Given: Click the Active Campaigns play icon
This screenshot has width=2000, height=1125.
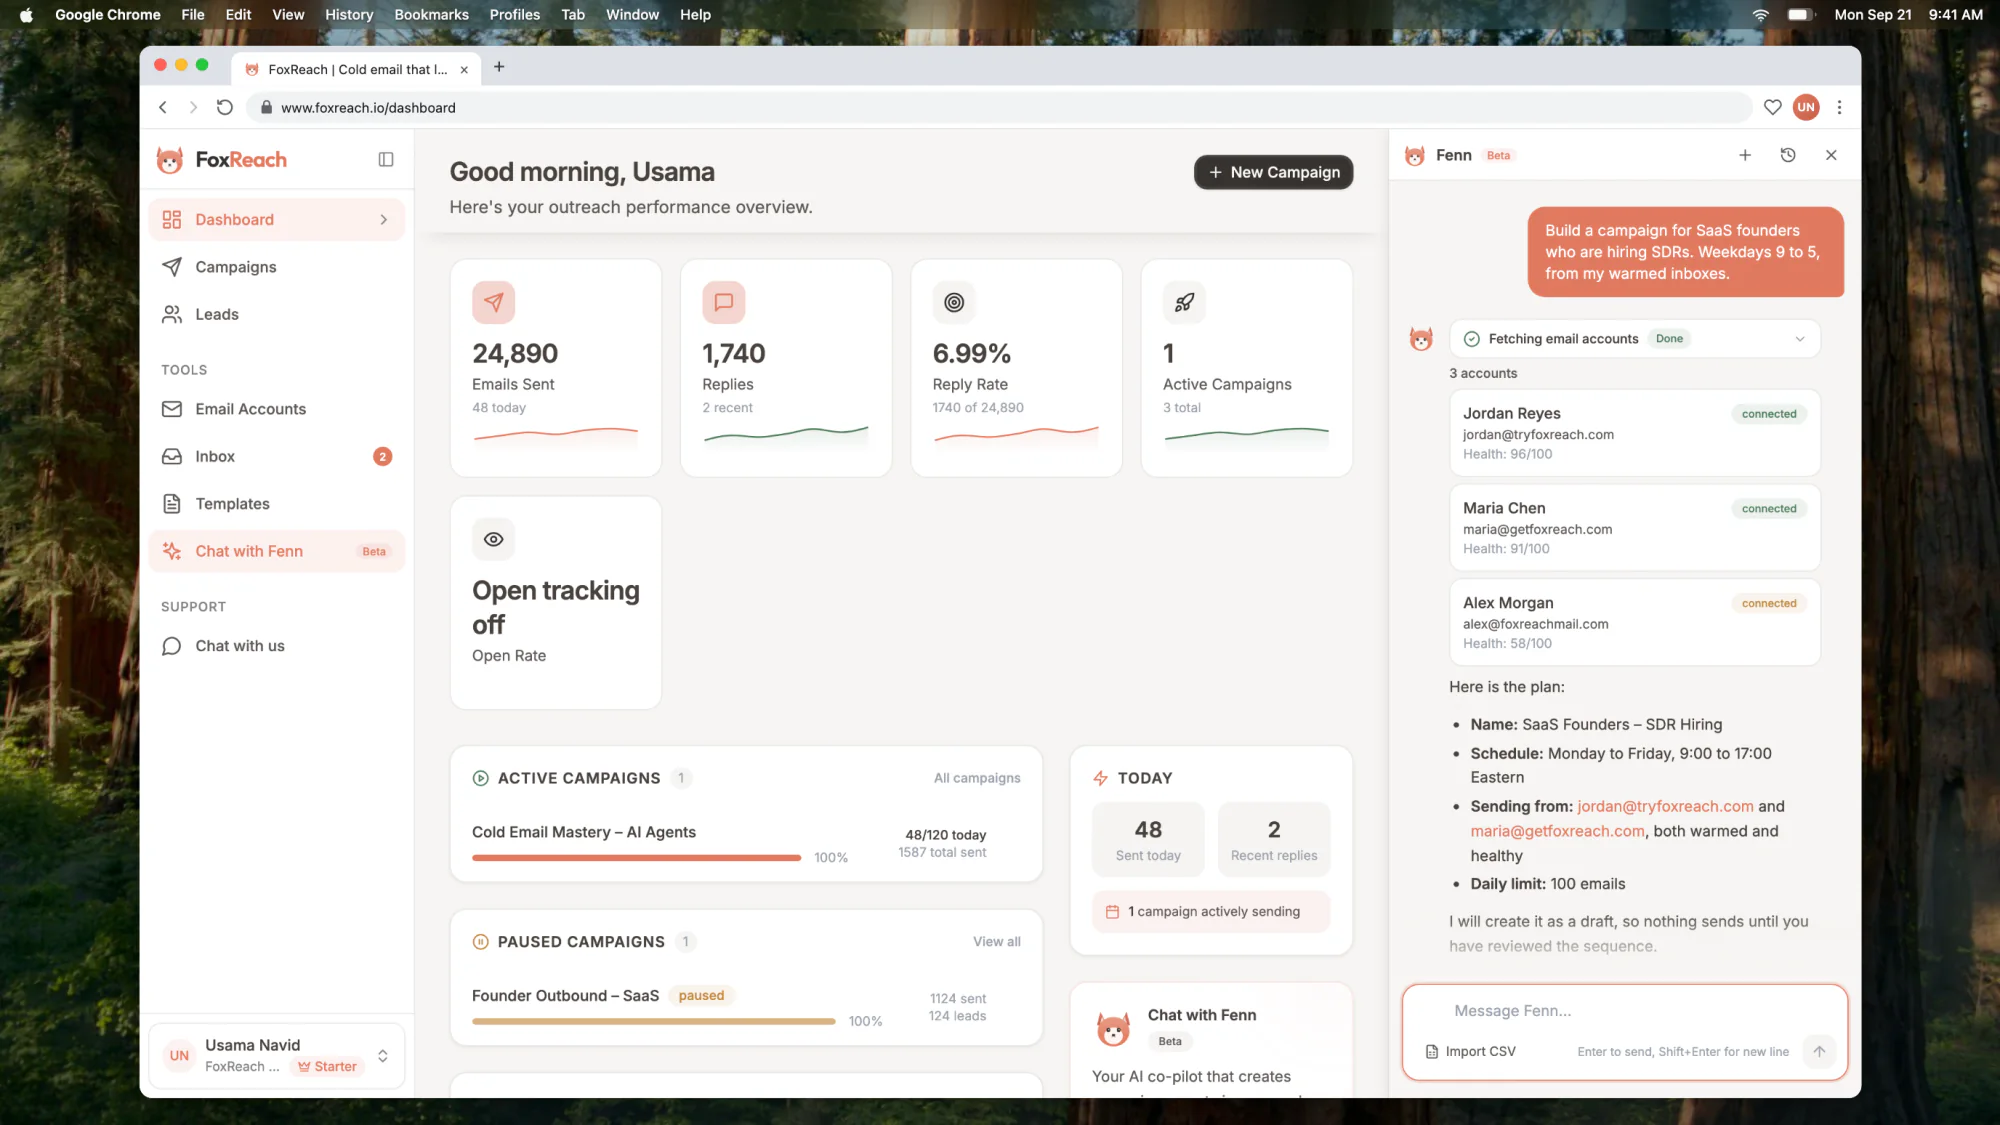Looking at the screenshot, I should pyautogui.click(x=480, y=778).
